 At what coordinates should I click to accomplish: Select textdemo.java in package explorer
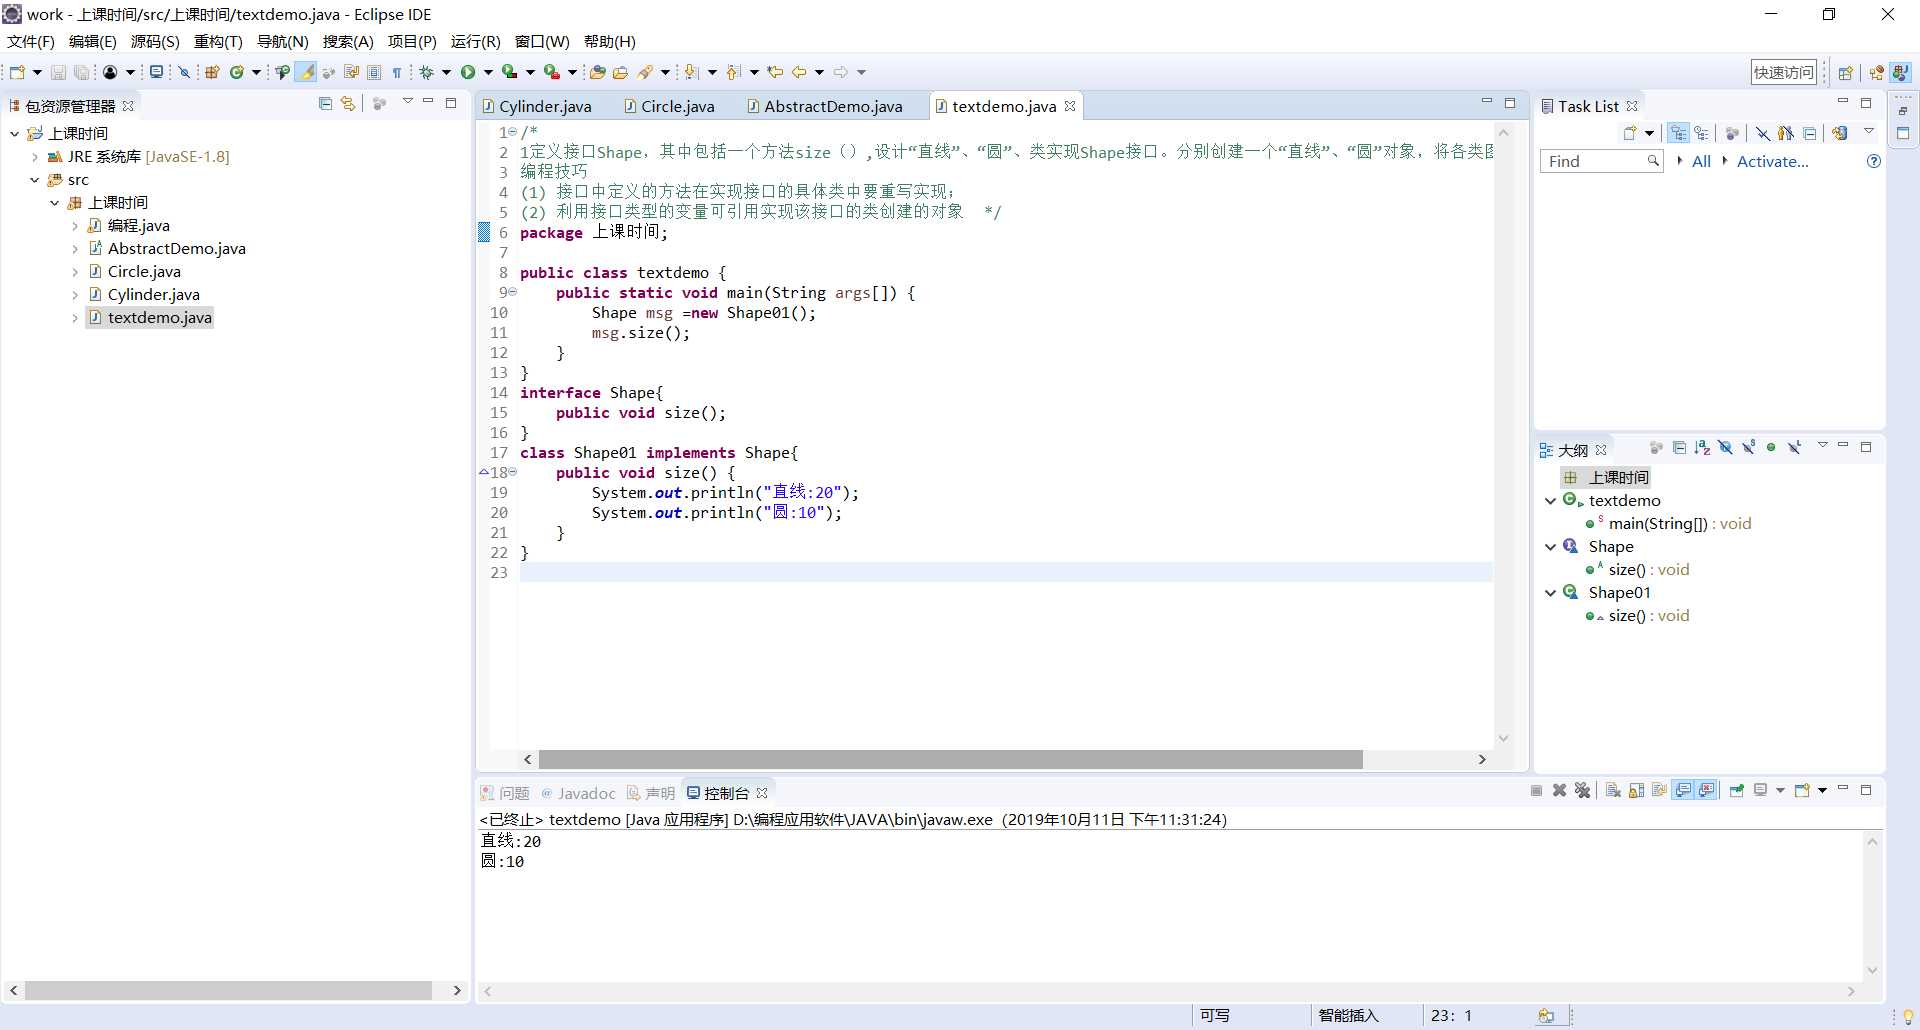tap(149, 318)
